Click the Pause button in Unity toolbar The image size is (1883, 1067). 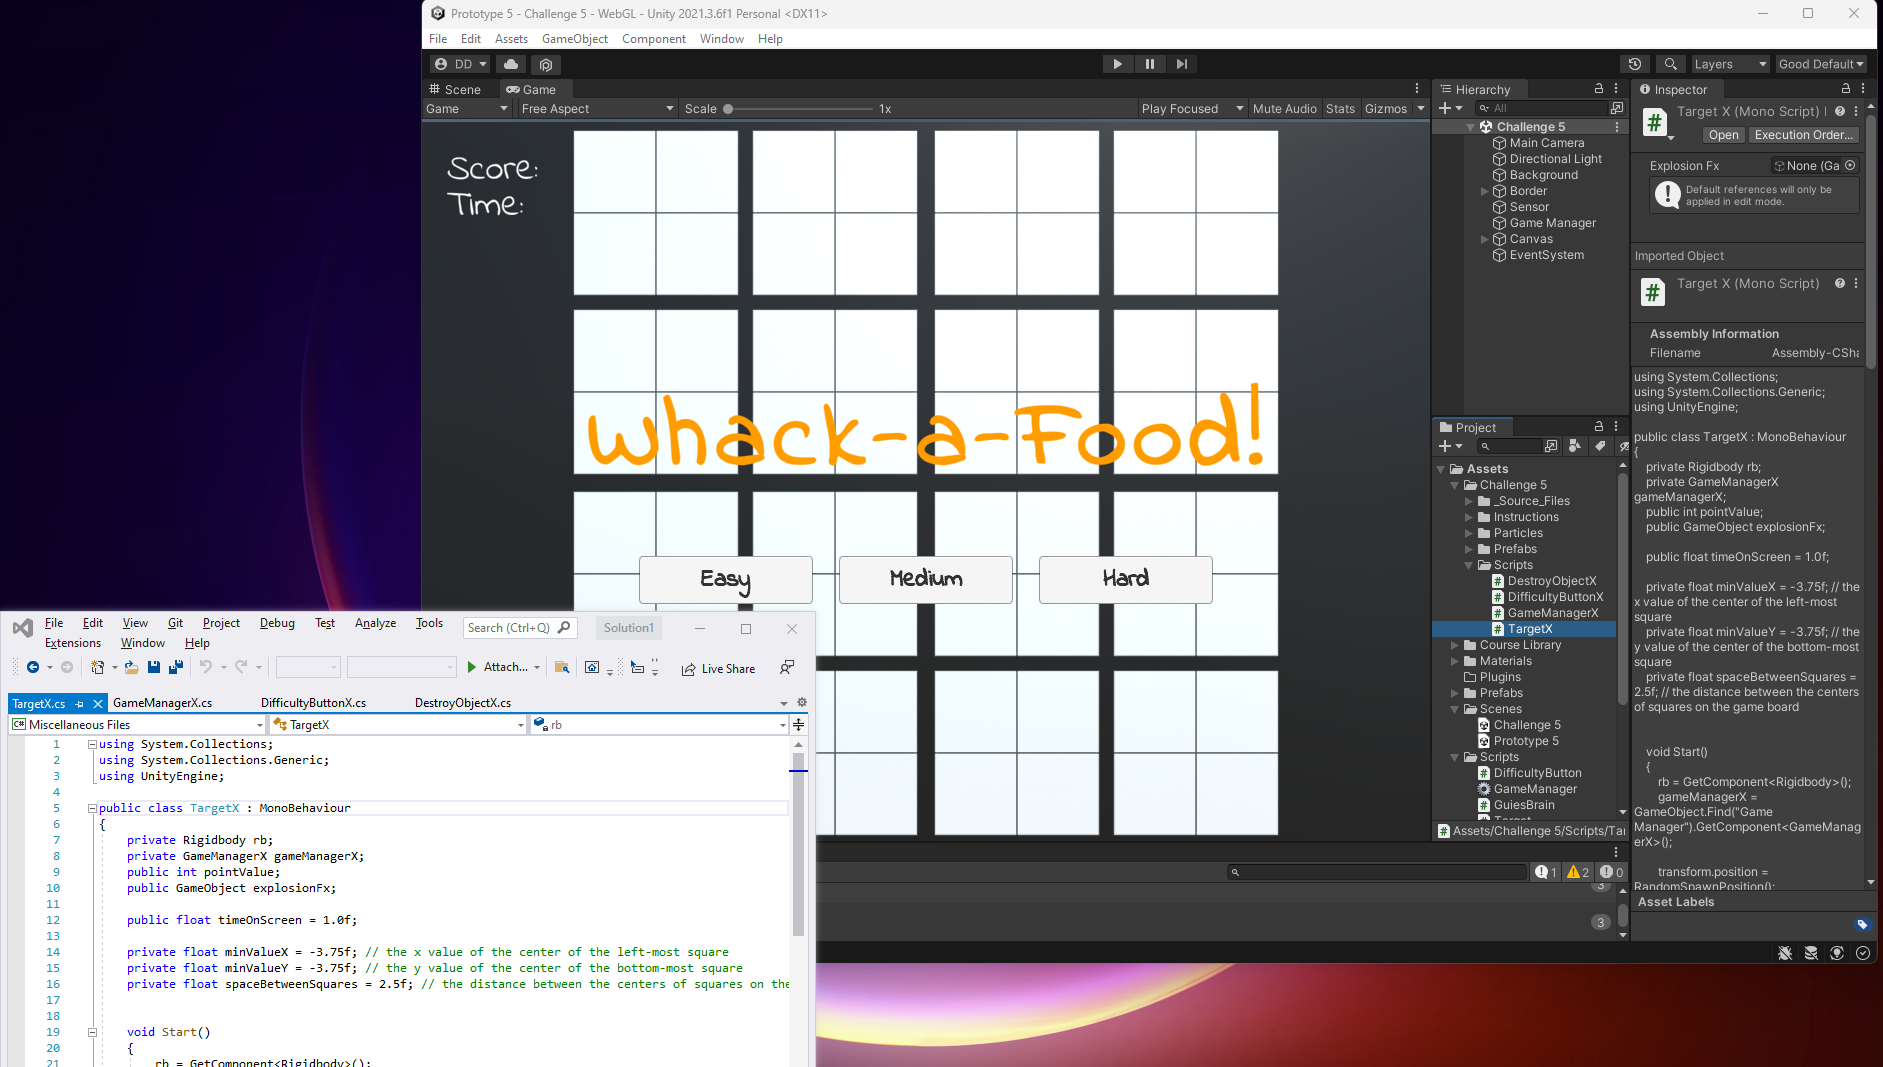click(1149, 64)
